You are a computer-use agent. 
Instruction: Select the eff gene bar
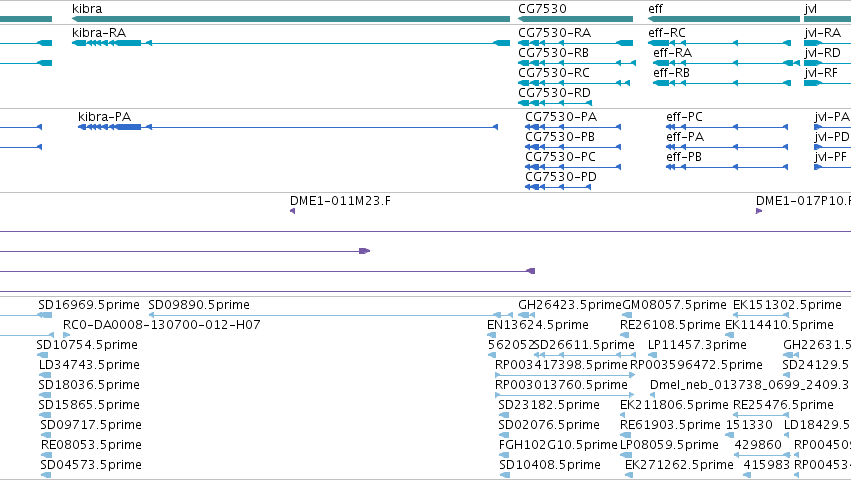pos(724,19)
